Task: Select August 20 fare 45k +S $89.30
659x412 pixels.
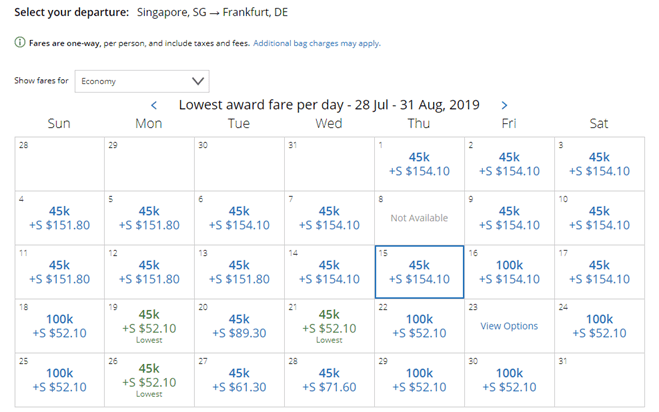Action: coord(239,326)
